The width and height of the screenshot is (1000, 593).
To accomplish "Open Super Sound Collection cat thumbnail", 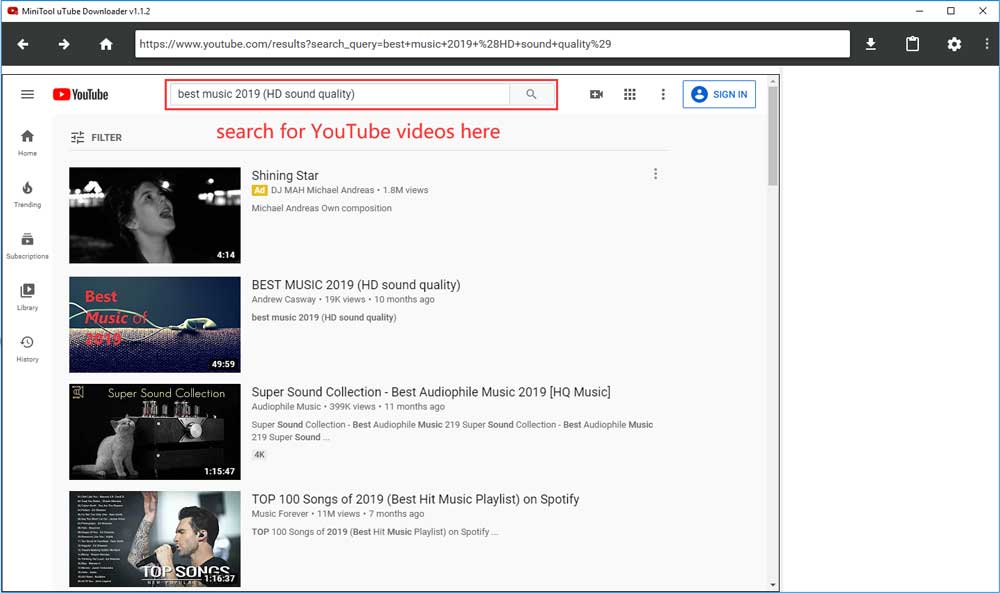I will tap(155, 432).
